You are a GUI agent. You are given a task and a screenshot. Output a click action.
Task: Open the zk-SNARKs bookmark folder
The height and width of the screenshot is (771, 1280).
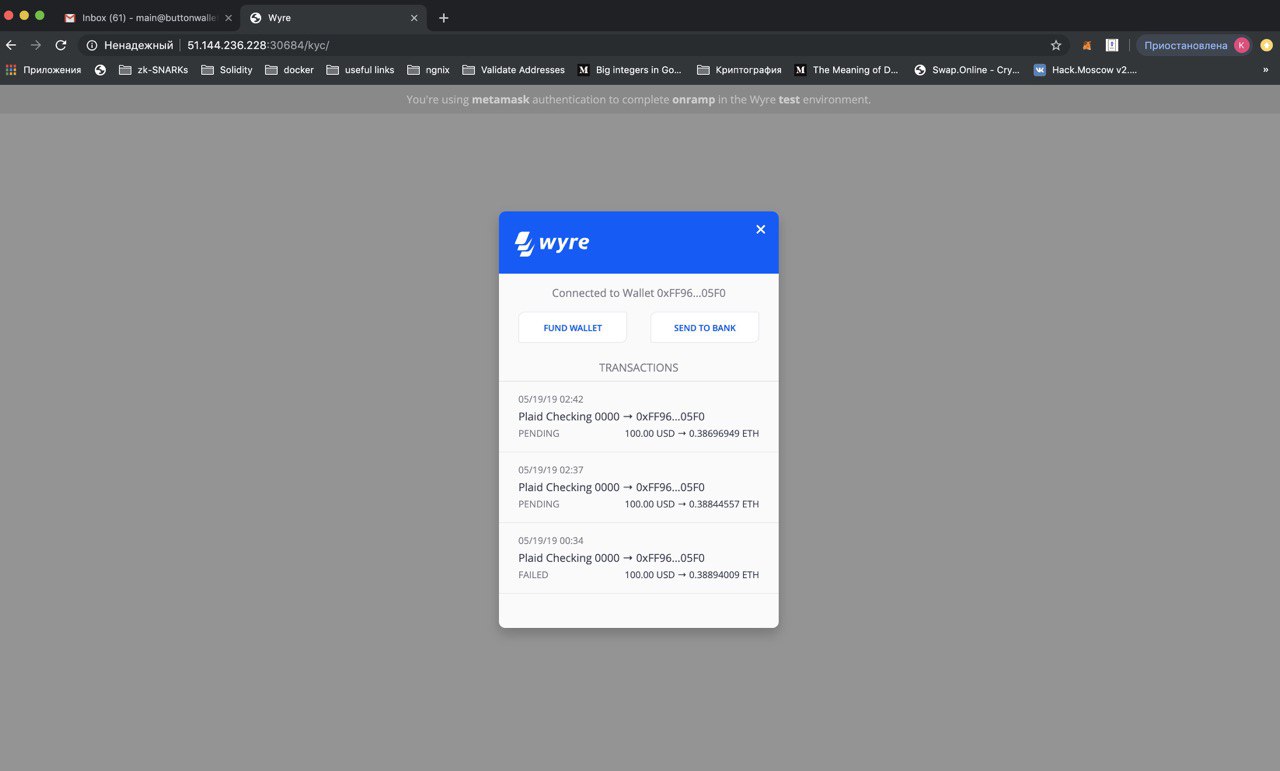153,70
